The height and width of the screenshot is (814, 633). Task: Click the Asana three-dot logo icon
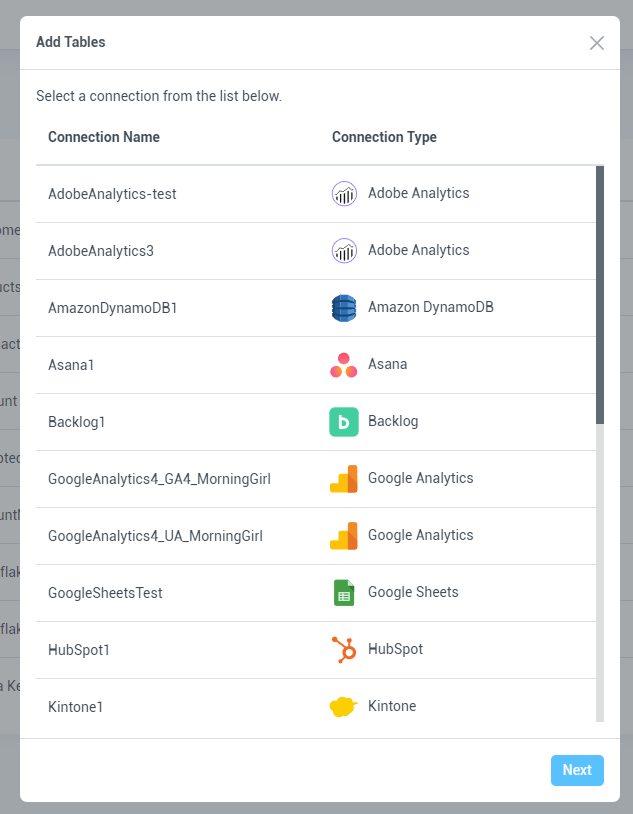point(344,365)
